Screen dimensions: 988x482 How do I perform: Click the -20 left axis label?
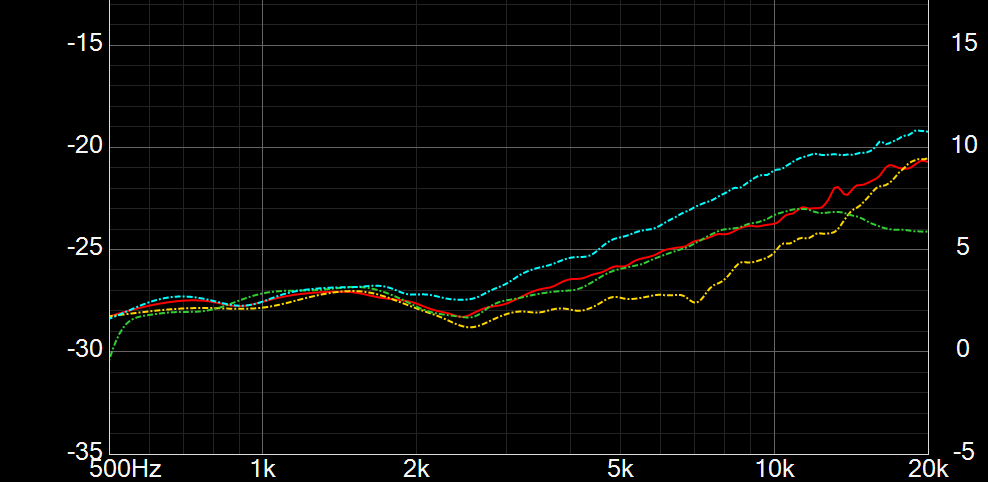pos(84,147)
